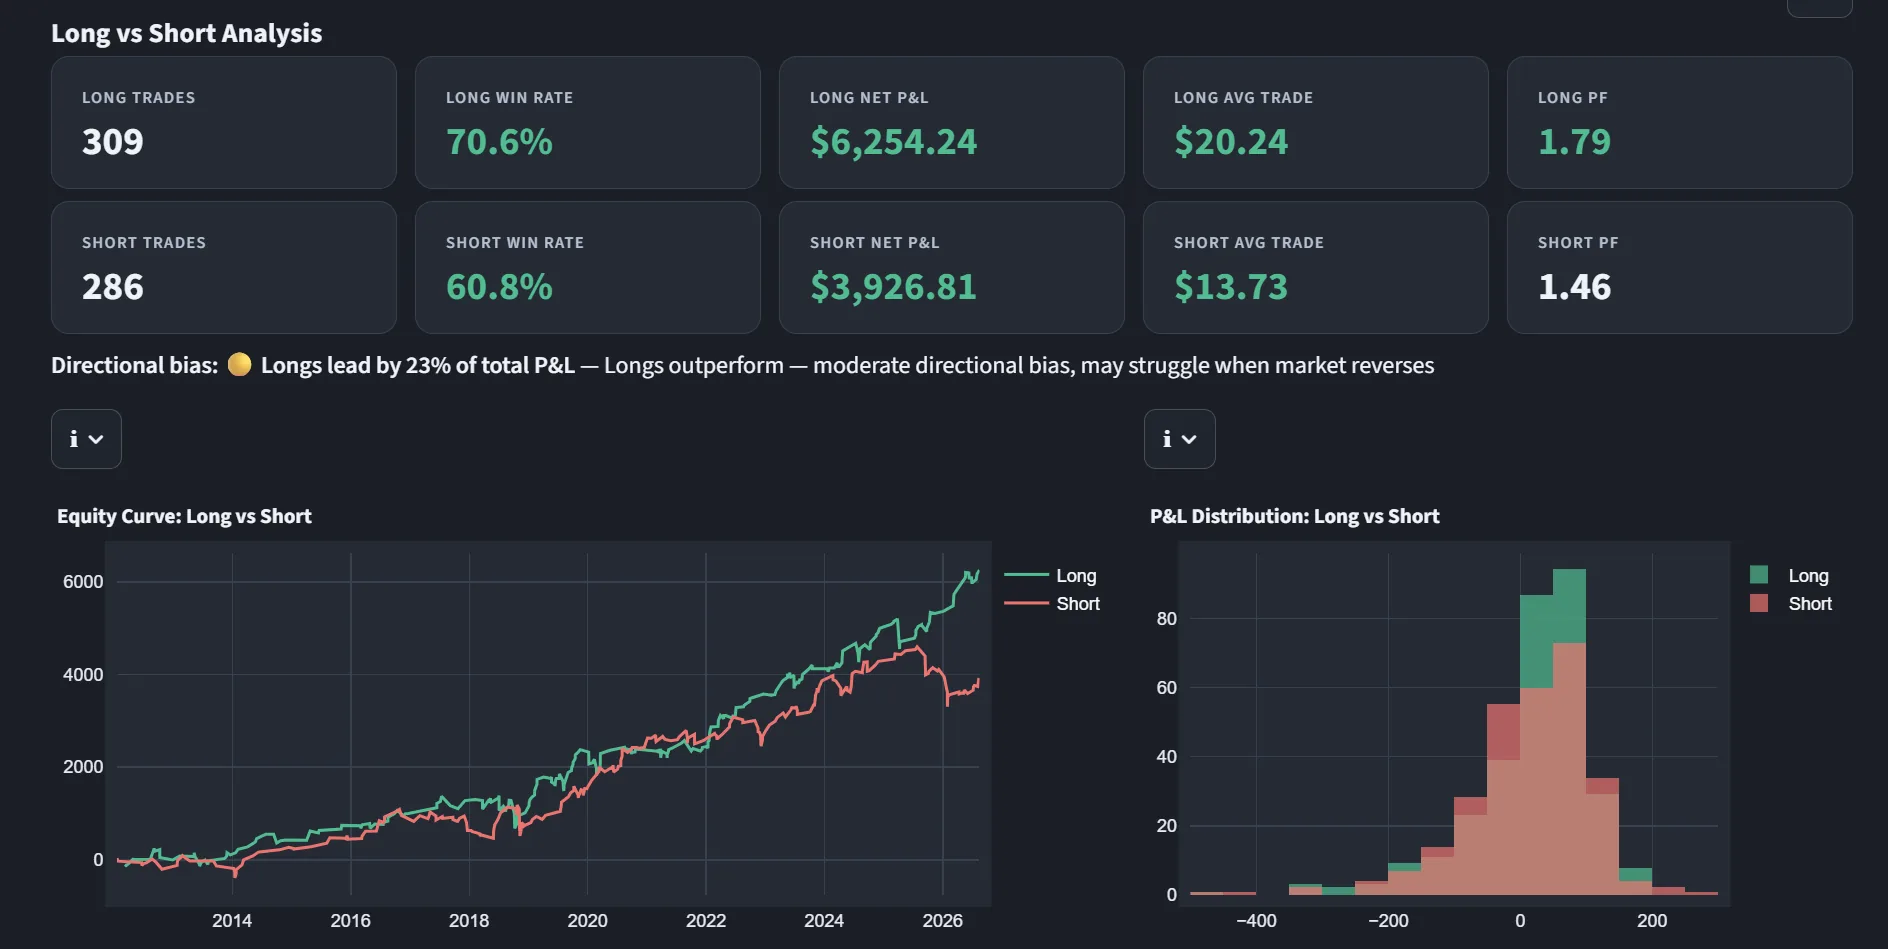This screenshot has height=949, width=1888.
Task: Toggle Short series in P&L Distribution legend
Action: pos(1791,604)
